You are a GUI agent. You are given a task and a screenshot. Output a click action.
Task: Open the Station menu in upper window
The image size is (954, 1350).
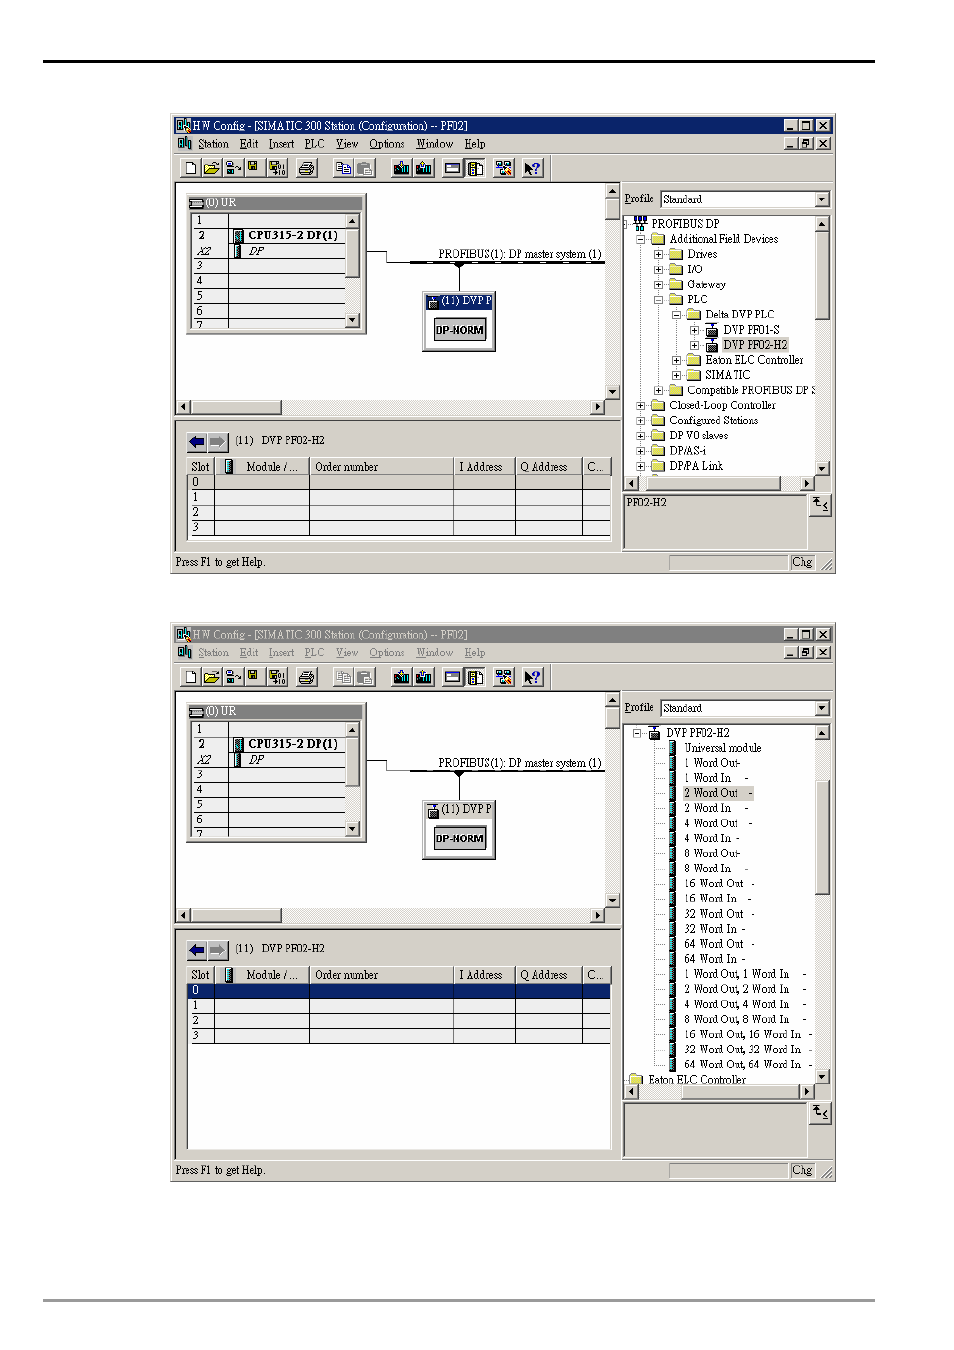click(213, 144)
